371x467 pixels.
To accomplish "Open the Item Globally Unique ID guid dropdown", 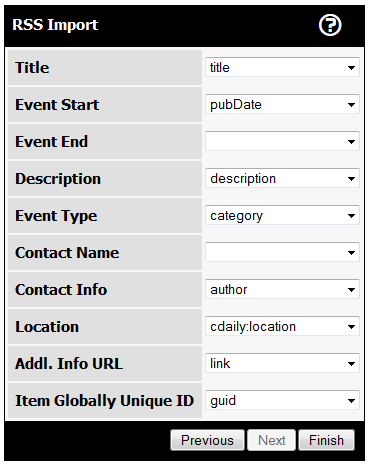I will (x=282, y=400).
